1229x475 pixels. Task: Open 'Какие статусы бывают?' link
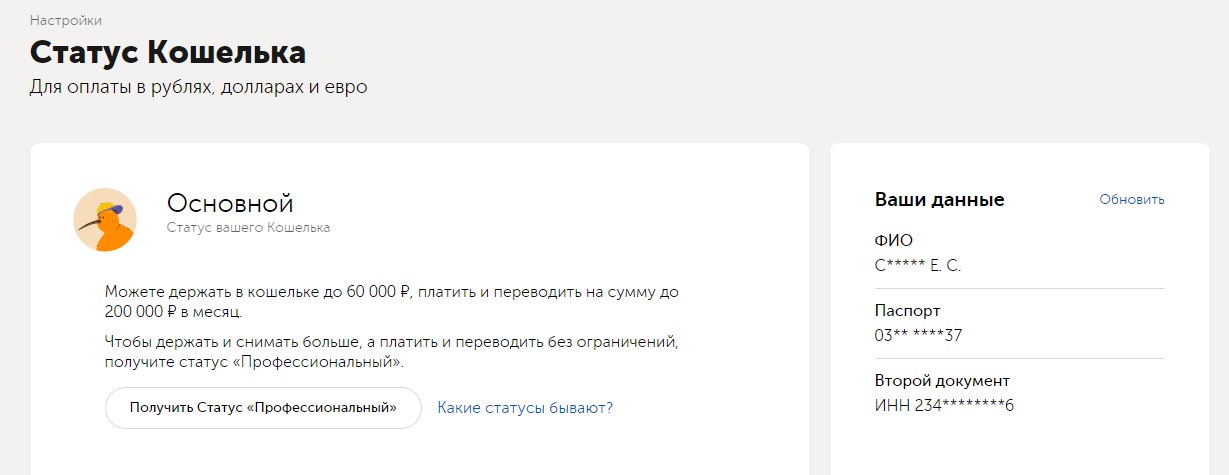click(525, 408)
